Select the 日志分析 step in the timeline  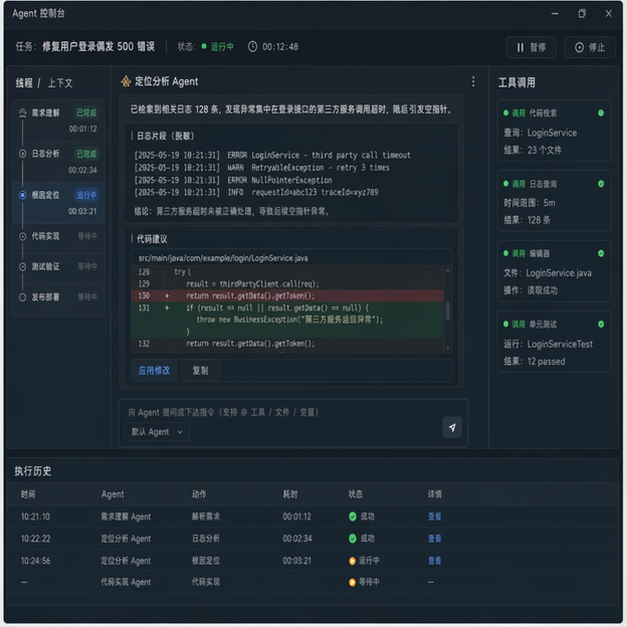point(58,162)
